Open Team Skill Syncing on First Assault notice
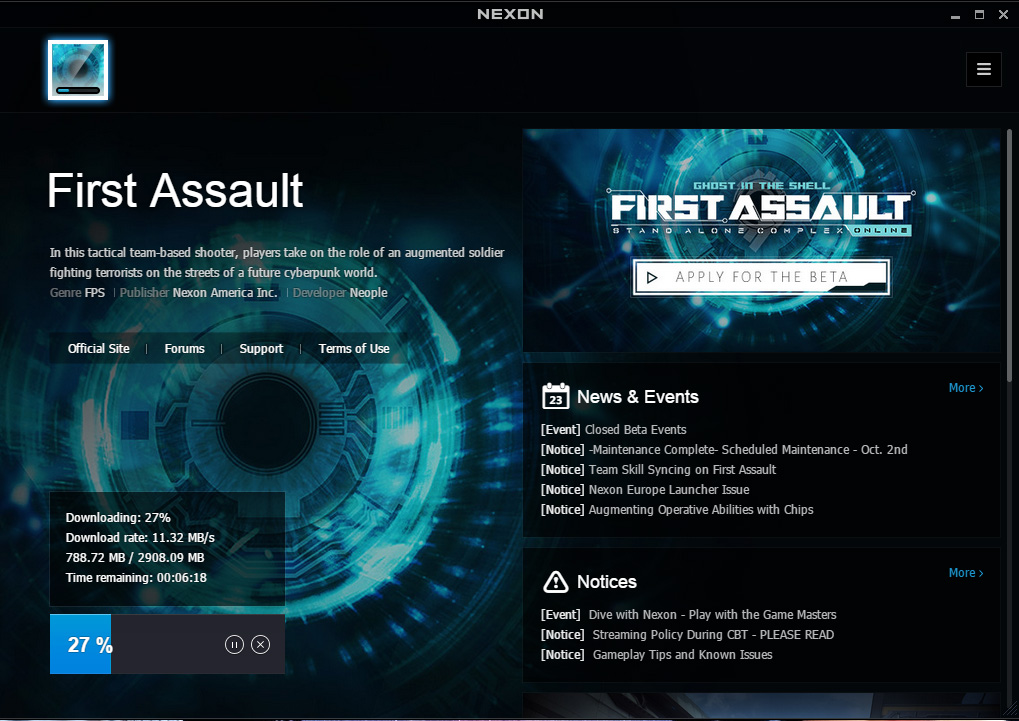The width and height of the screenshot is (1019, 721). (682, 470)
